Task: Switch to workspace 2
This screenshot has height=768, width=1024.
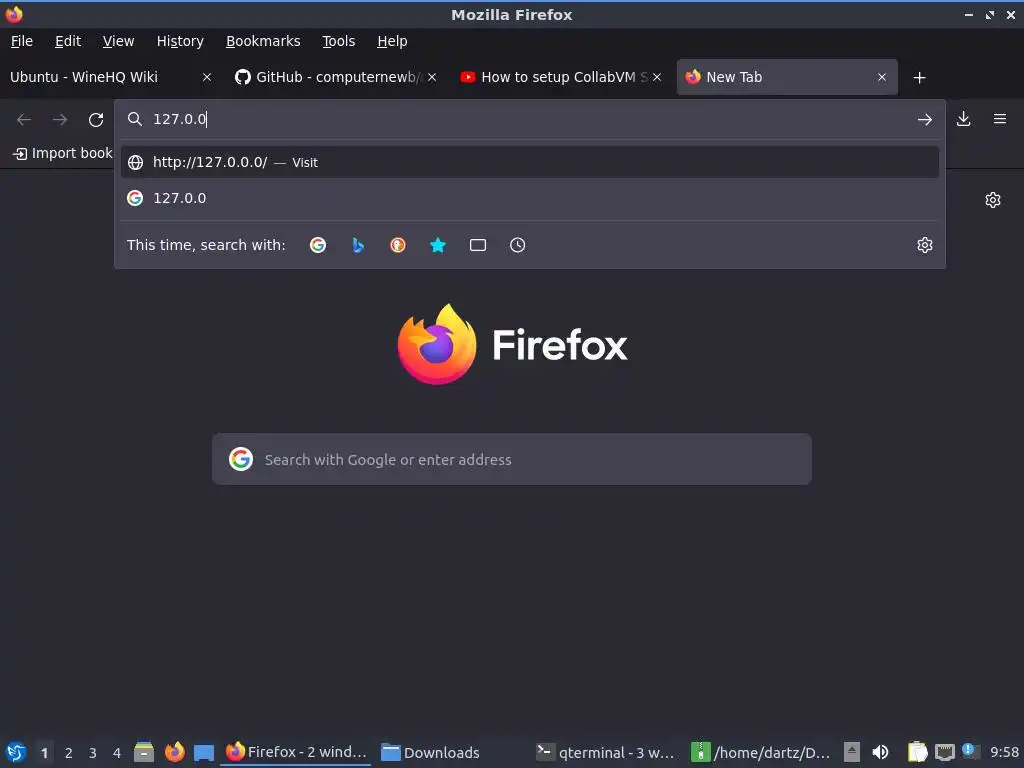Action: coord(69,753)
